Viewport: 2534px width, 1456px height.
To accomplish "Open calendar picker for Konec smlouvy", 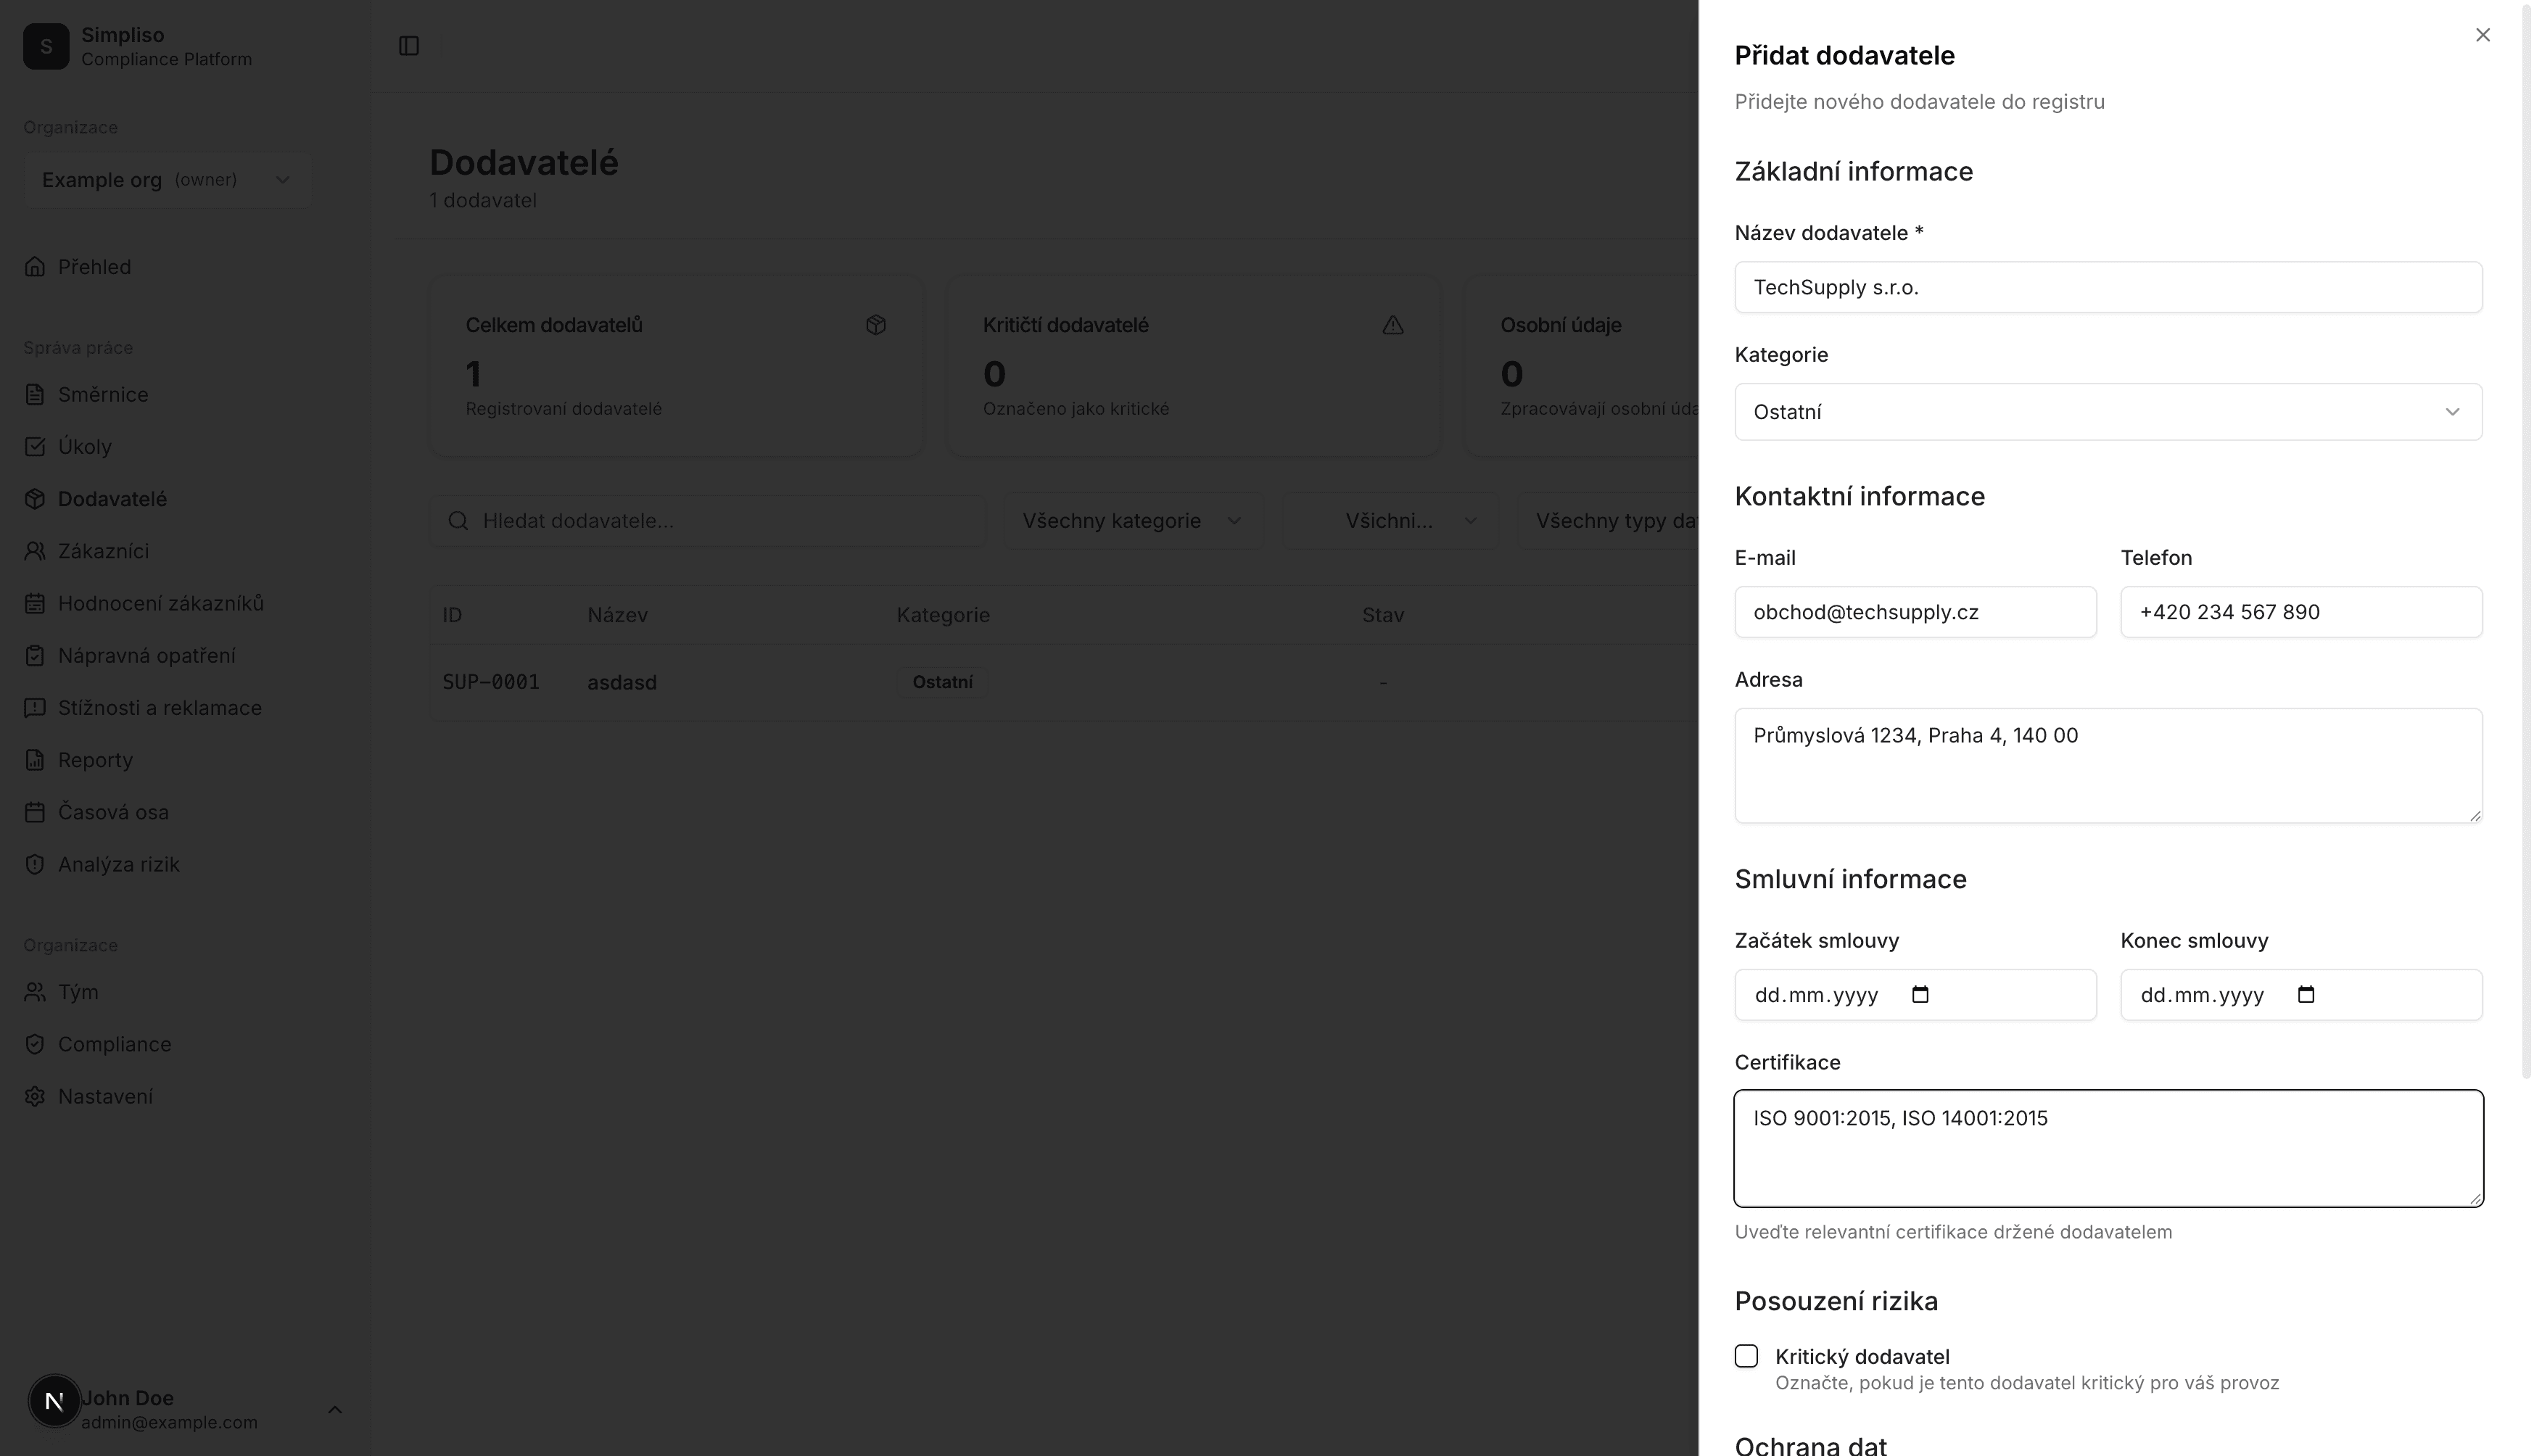I will pyautogui.click(x=2305, y=995).
